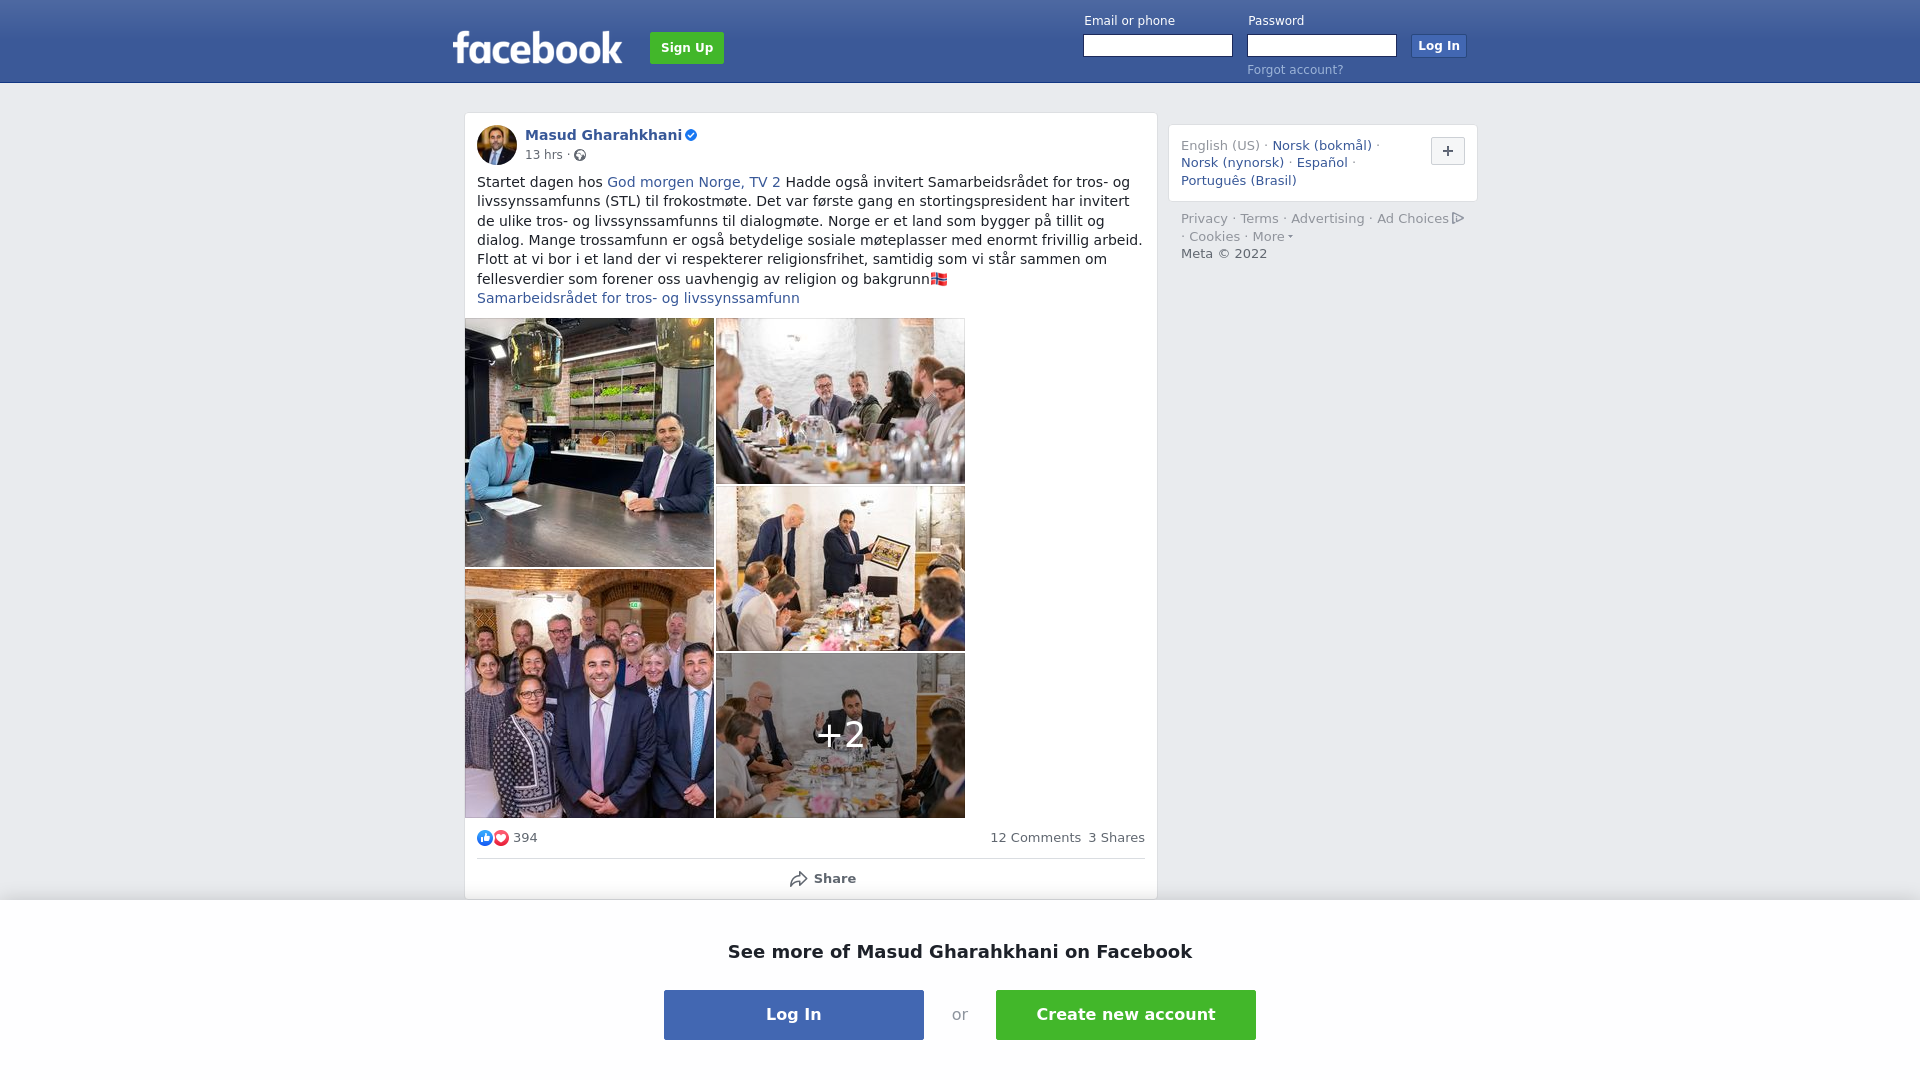Image resolution: width=1920 pixels, height=1080 pixels.
Task: Click the blue verified badge icon
Action: click(691, 135)
